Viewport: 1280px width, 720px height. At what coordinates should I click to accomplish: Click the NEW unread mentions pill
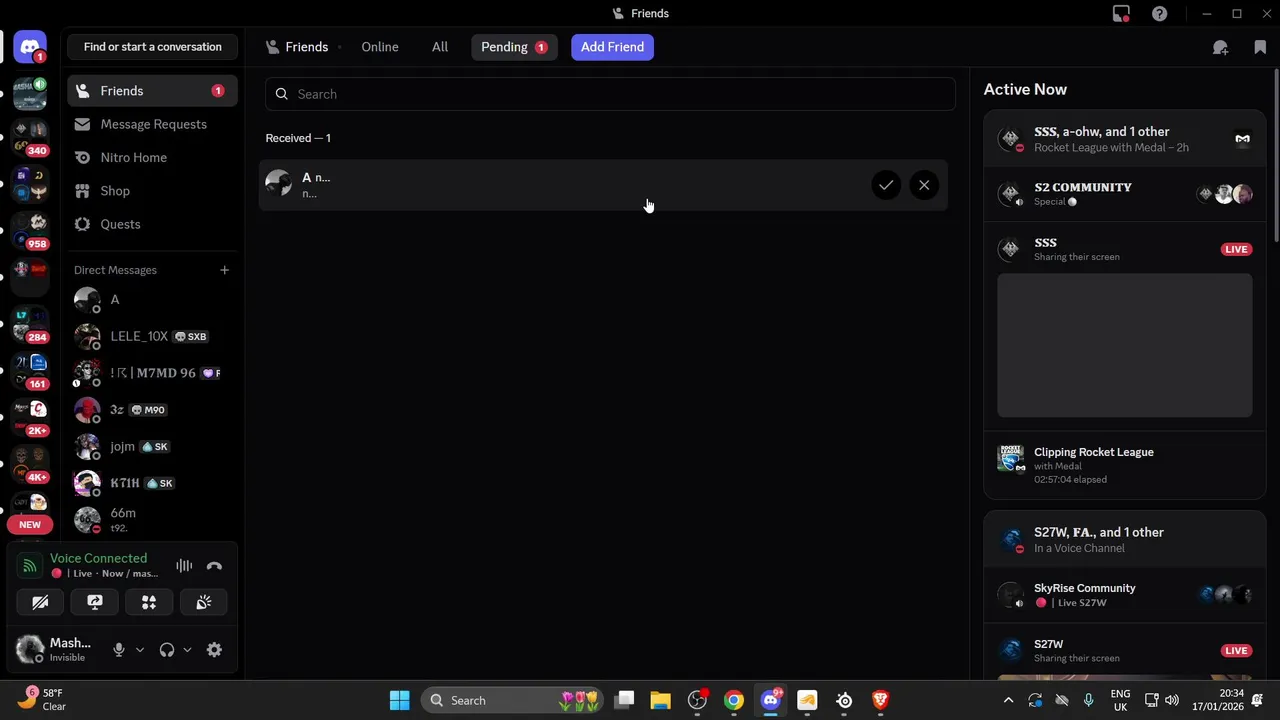(30, 525)
